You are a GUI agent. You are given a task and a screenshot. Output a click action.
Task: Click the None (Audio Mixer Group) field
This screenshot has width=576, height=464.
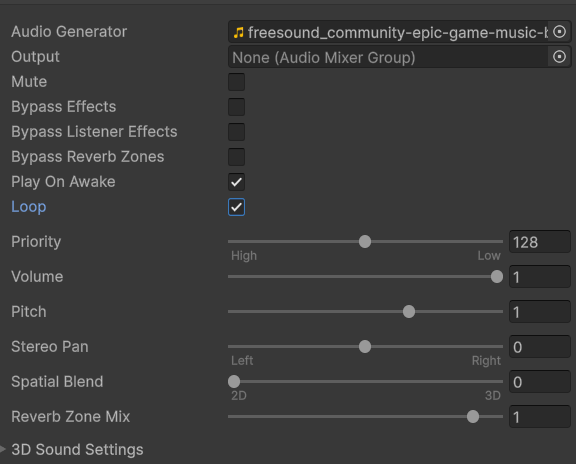(x=388, y=57)
